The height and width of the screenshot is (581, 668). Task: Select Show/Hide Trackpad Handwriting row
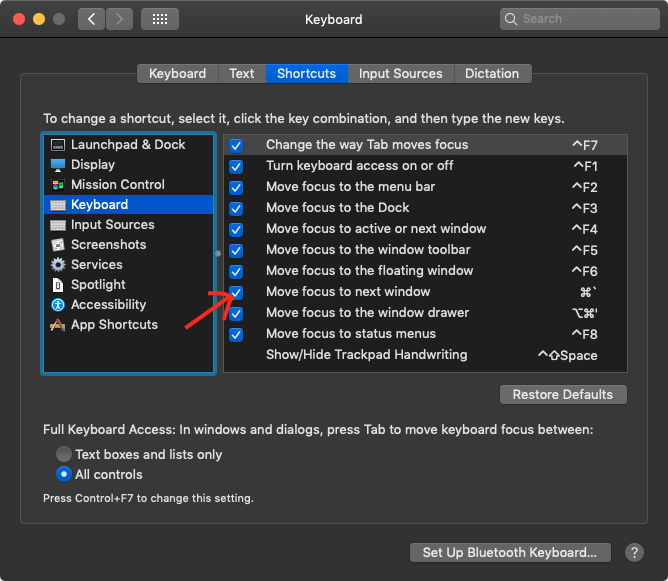click(425, 355)
